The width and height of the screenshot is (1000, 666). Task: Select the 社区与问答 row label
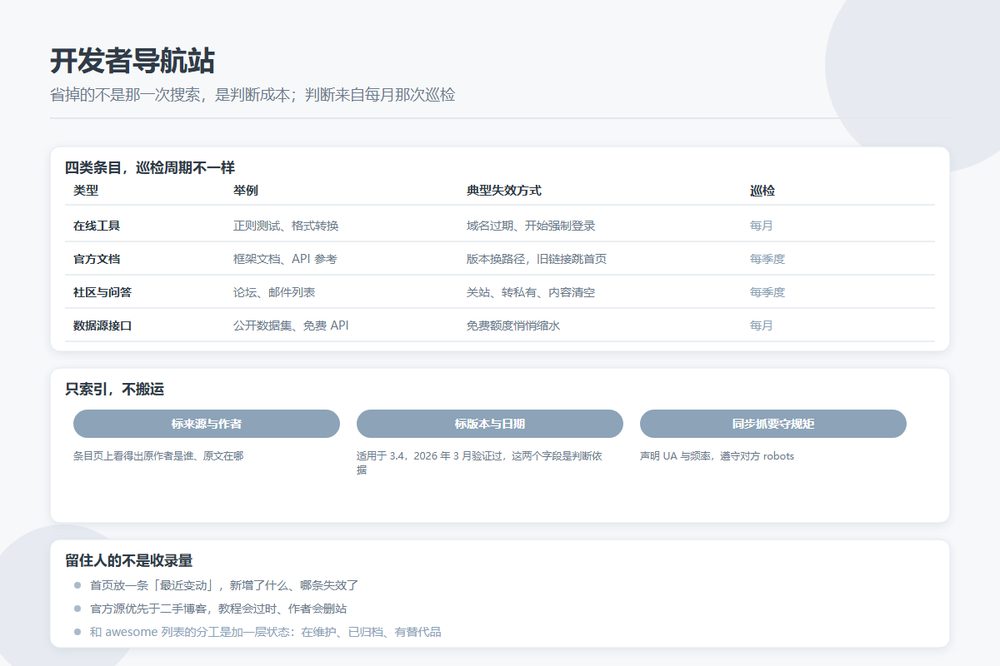tap(102, 292)
